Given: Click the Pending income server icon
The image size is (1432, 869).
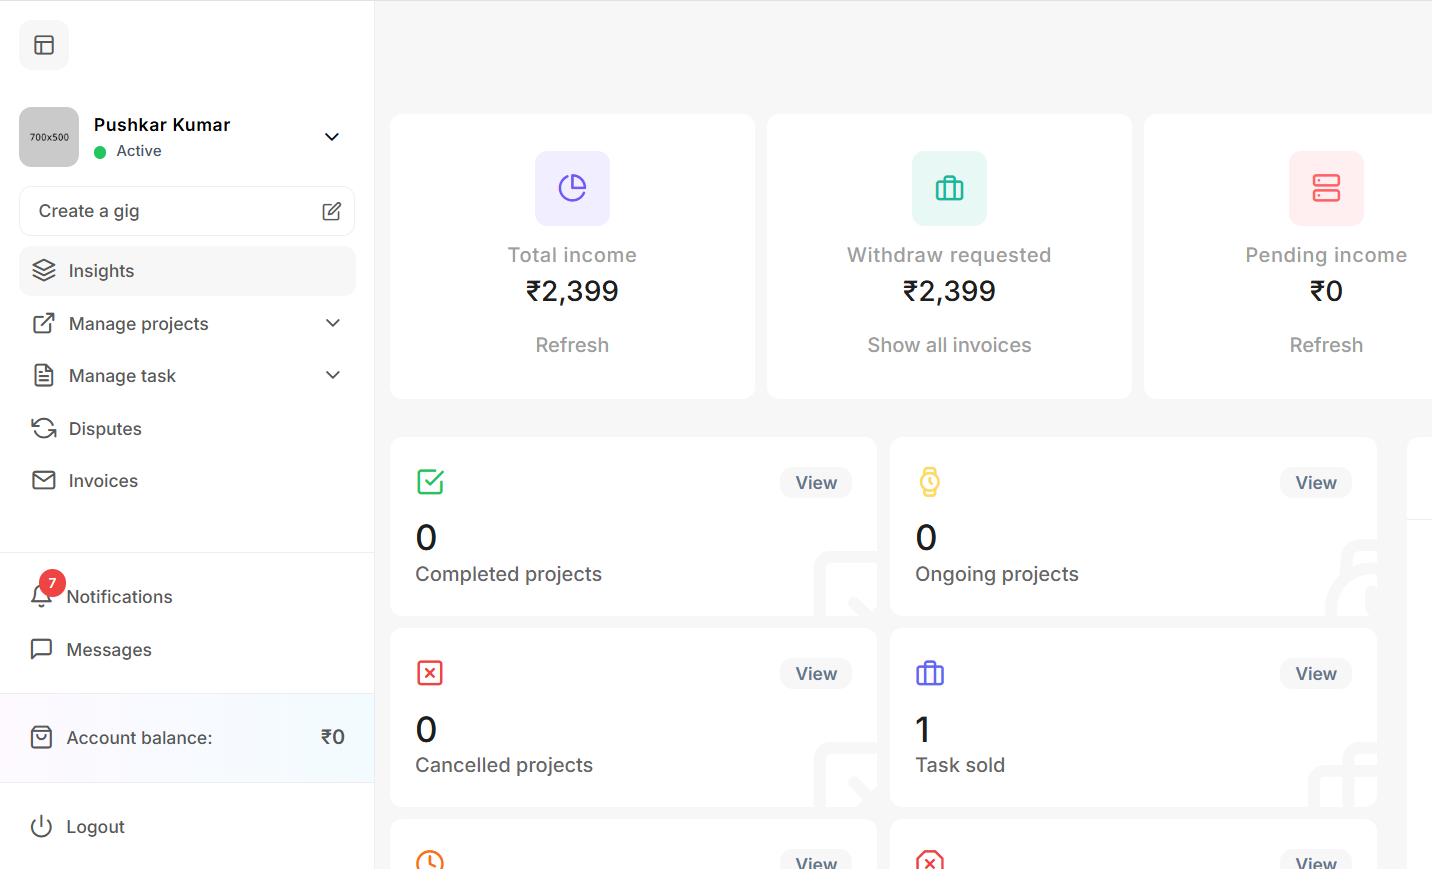Looking at the screenshot, I should [x=1326, y=188].
